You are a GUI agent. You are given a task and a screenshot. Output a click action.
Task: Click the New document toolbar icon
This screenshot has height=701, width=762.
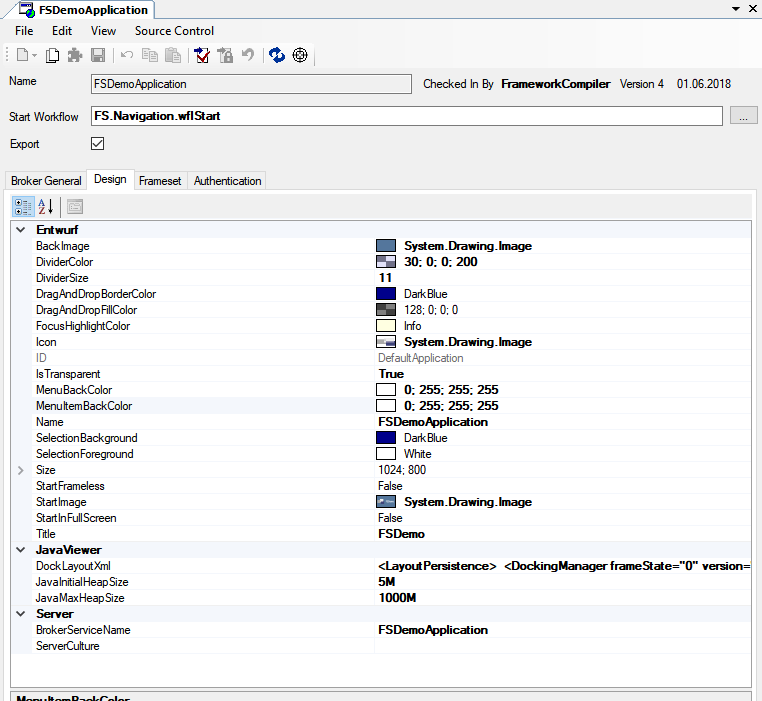point(22,55)
